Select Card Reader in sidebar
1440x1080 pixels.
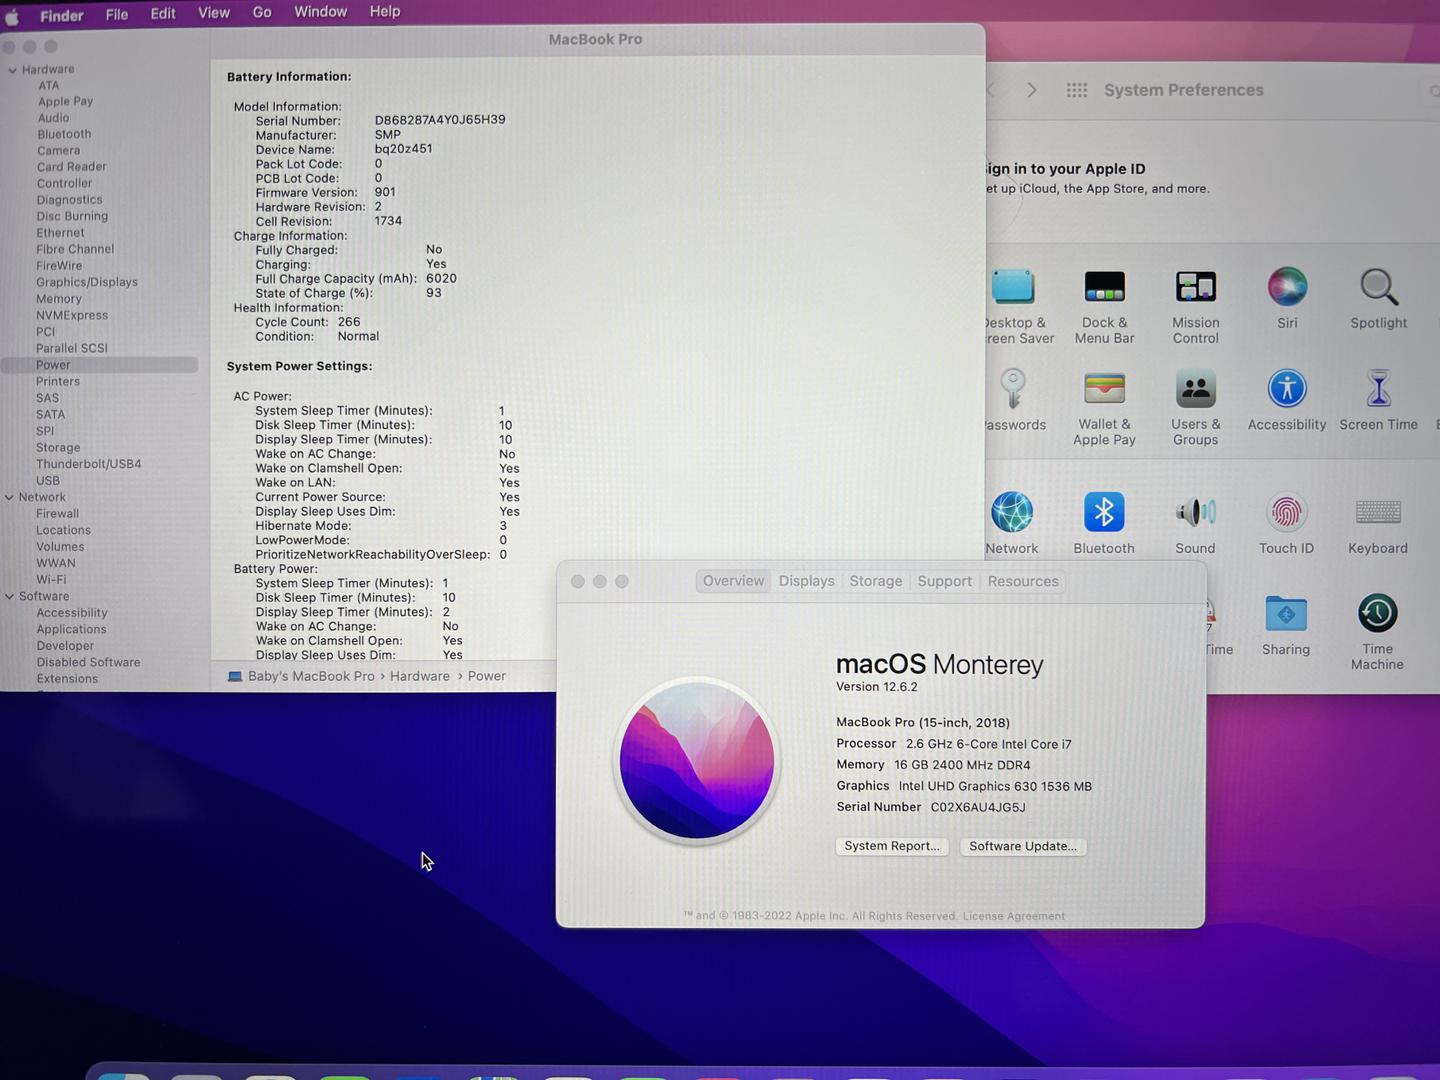71,167
